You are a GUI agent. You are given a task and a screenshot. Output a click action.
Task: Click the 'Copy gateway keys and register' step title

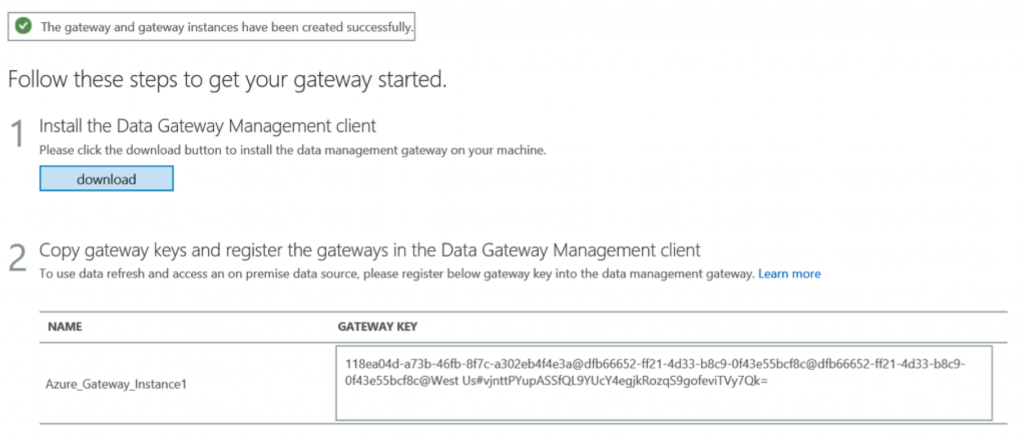370,249
